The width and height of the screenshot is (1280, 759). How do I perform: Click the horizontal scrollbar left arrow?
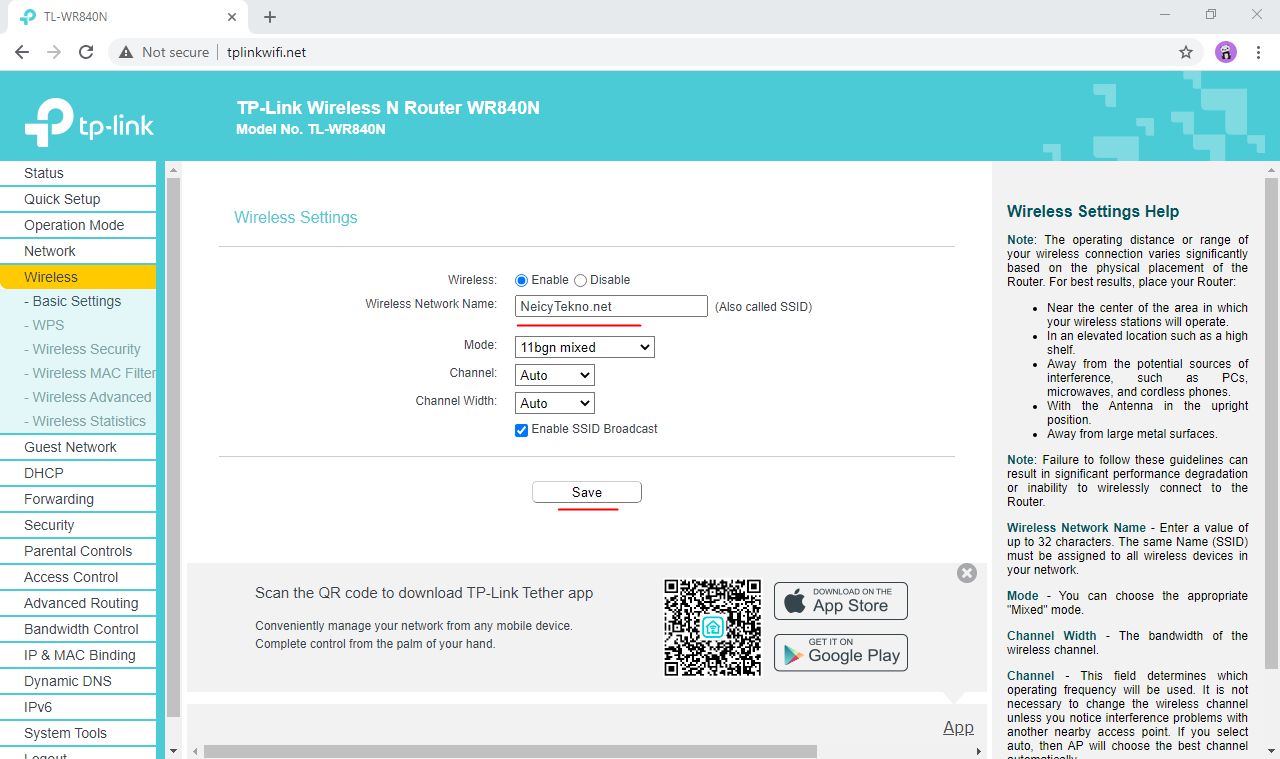pyautogui.click(x=195, y=751)
